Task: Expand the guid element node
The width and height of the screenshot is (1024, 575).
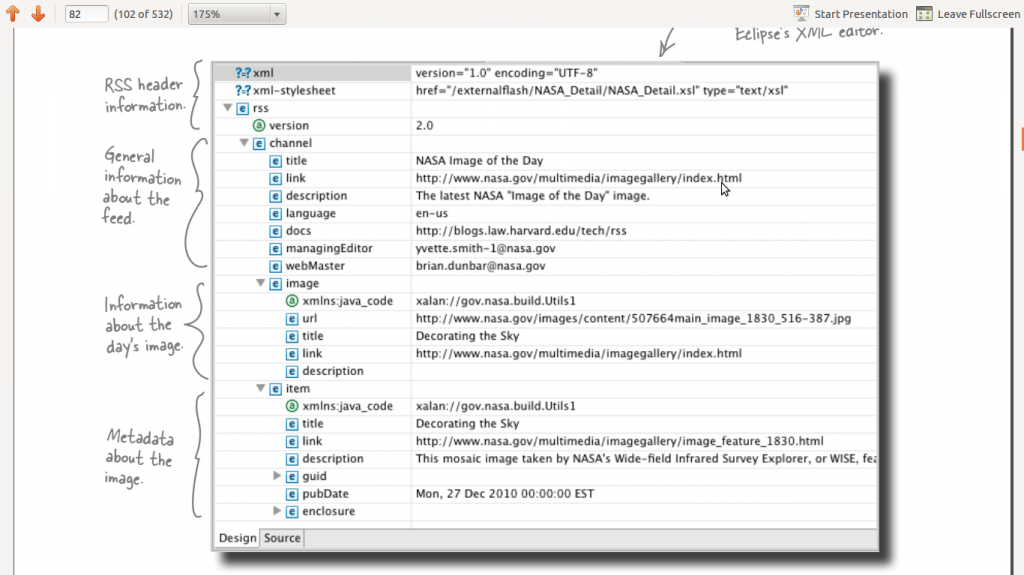Action: (x=276, y=476)
